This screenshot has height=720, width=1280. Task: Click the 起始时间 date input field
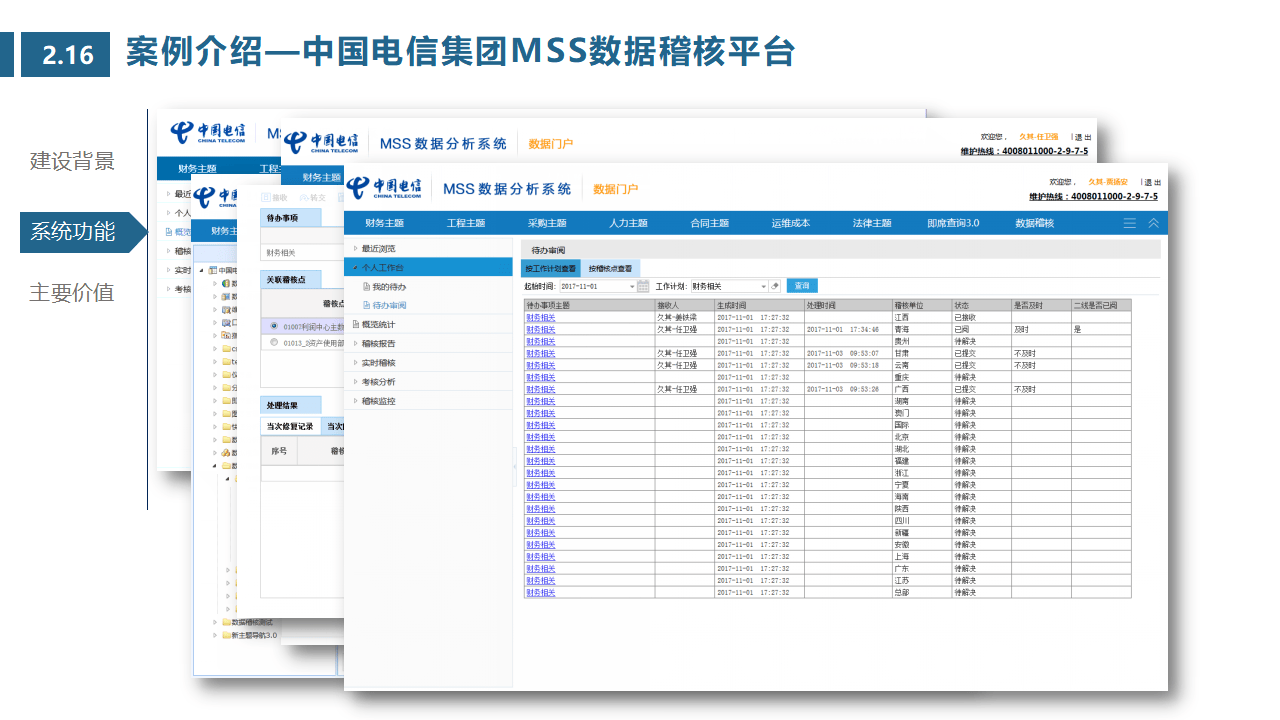[593, 287]
